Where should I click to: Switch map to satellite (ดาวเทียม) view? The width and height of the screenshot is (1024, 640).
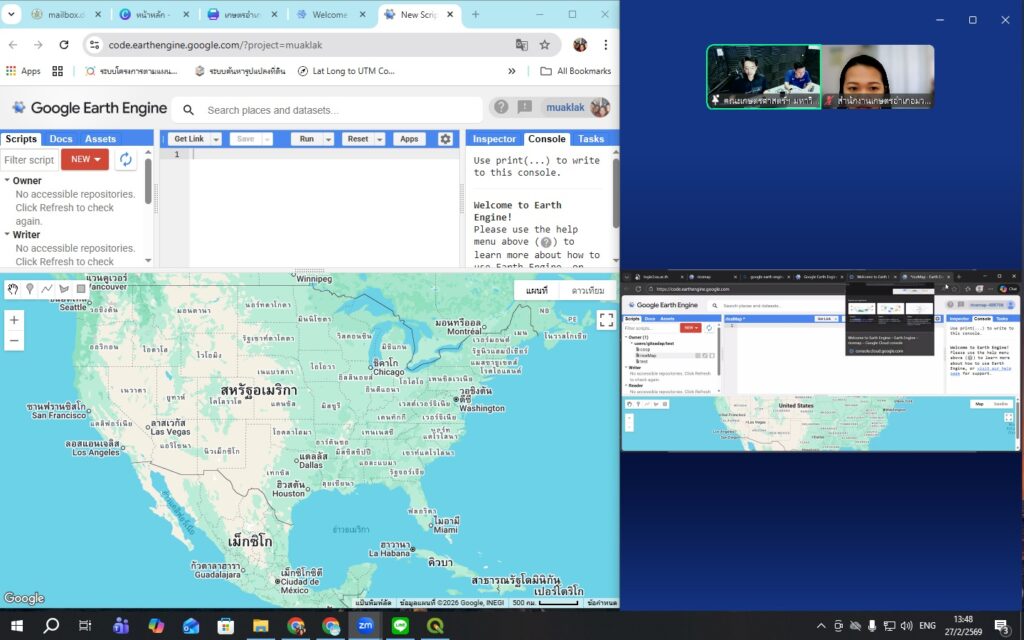coord(588,290)
